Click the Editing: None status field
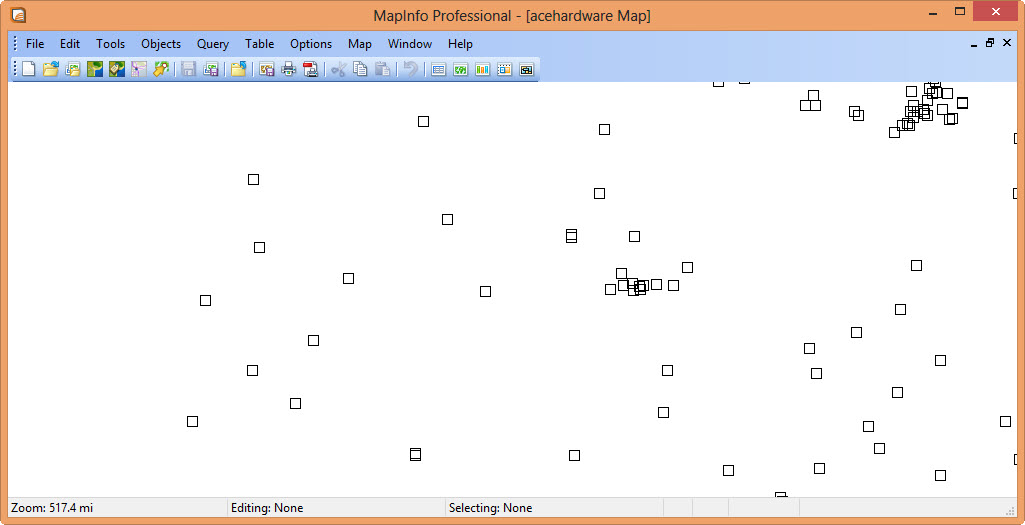Screen dimensions: 1025x525 coord(337,508)
